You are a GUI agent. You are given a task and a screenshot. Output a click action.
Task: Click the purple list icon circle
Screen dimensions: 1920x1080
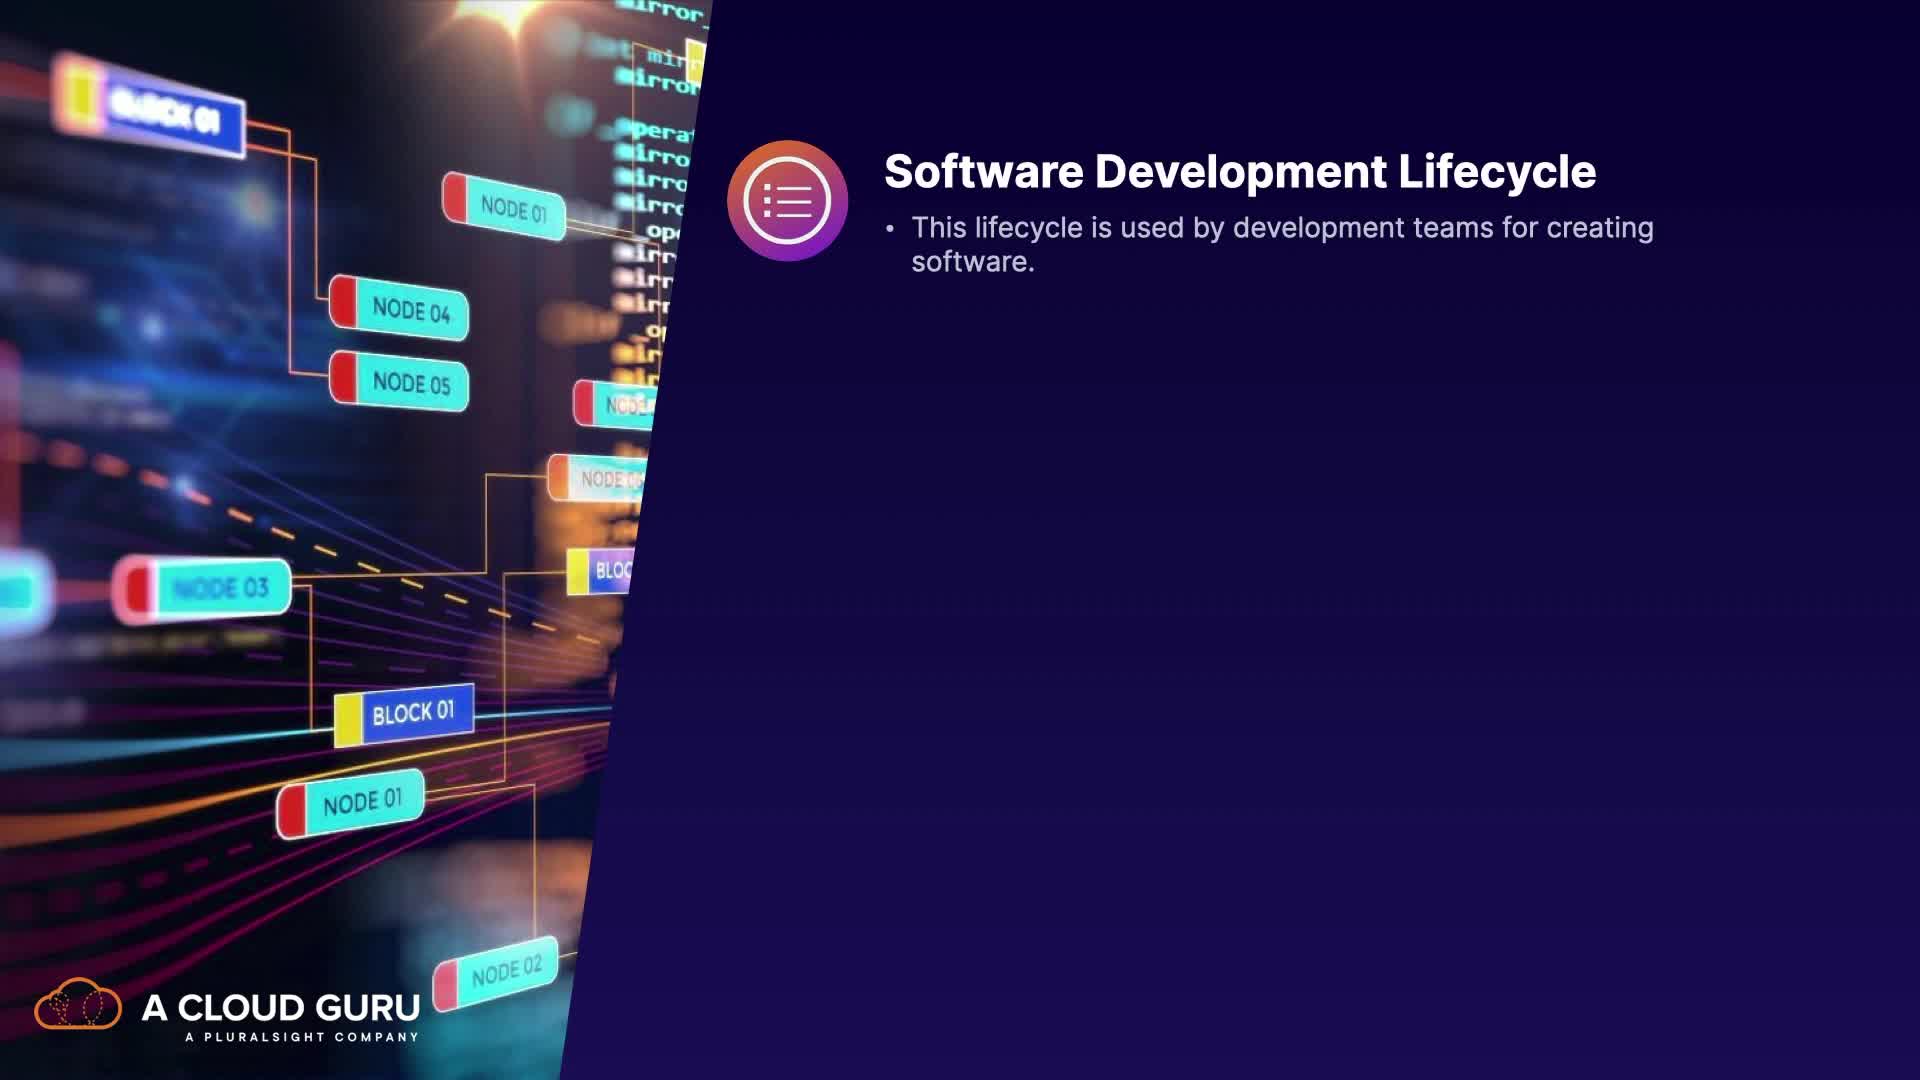point(787,201)
